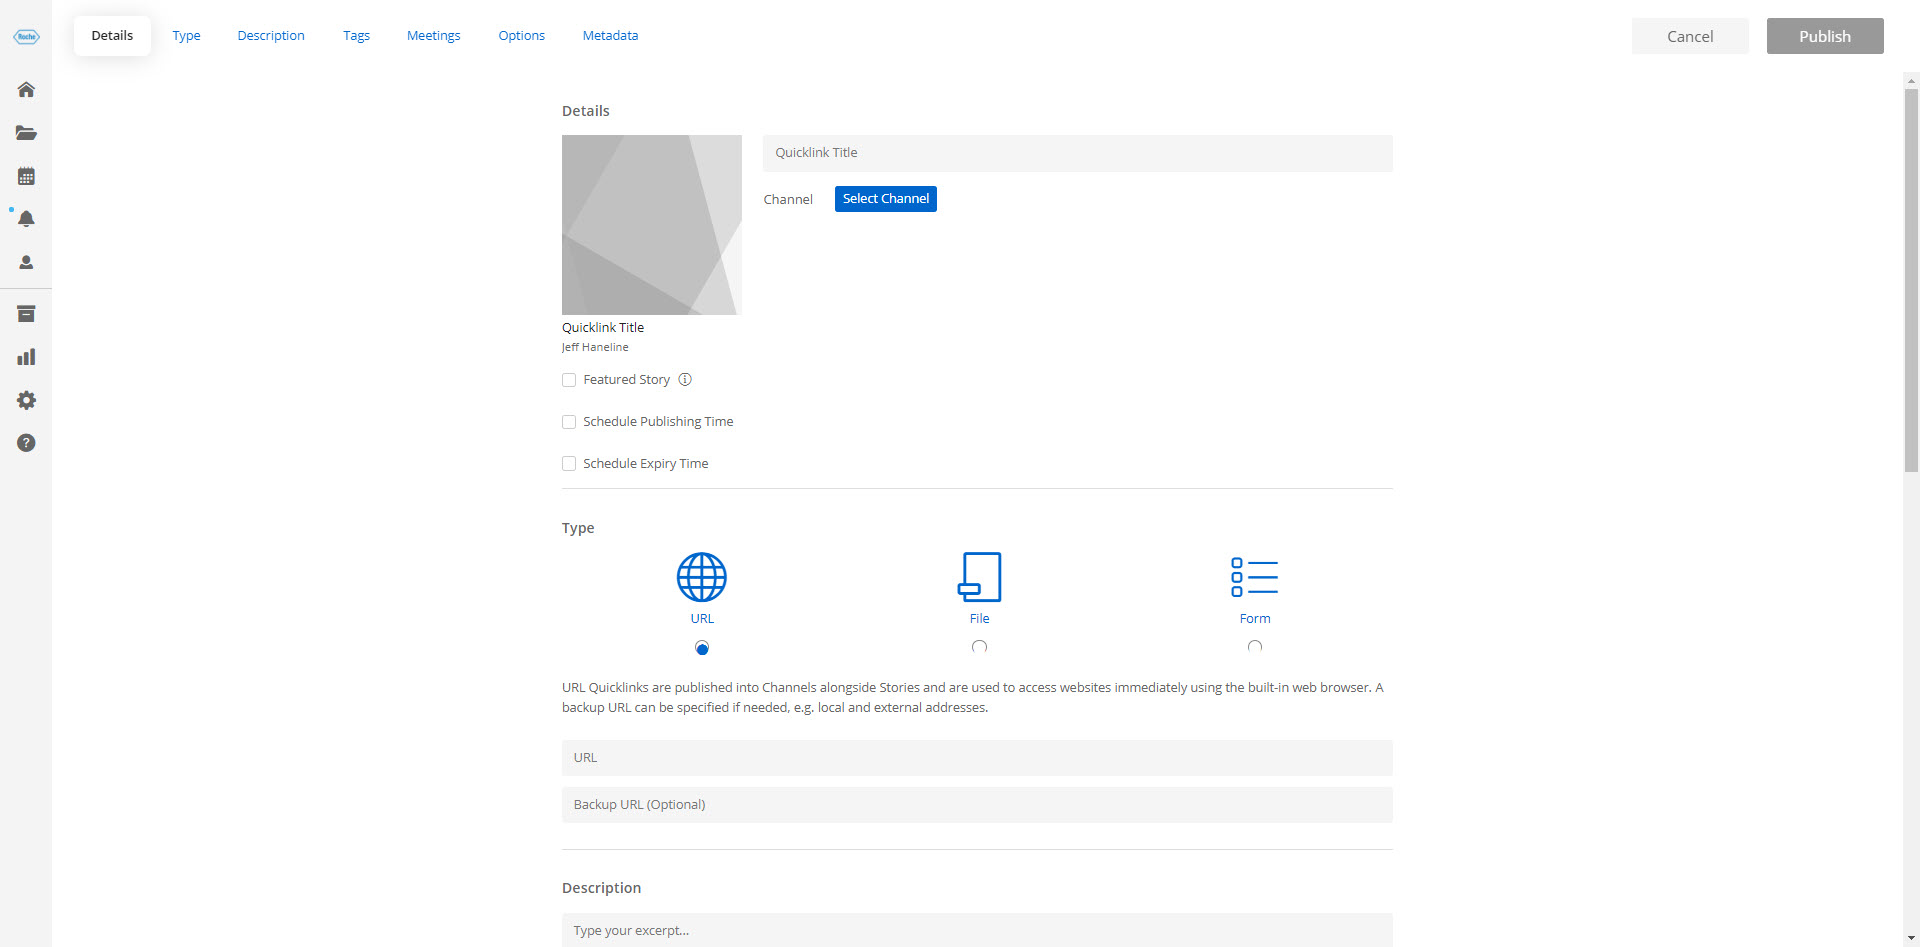Image resolution: width=1920 pixels, height=947 pixels.
Task: Focus the Quicklink Title input field
Action: tap(1077, 153)
